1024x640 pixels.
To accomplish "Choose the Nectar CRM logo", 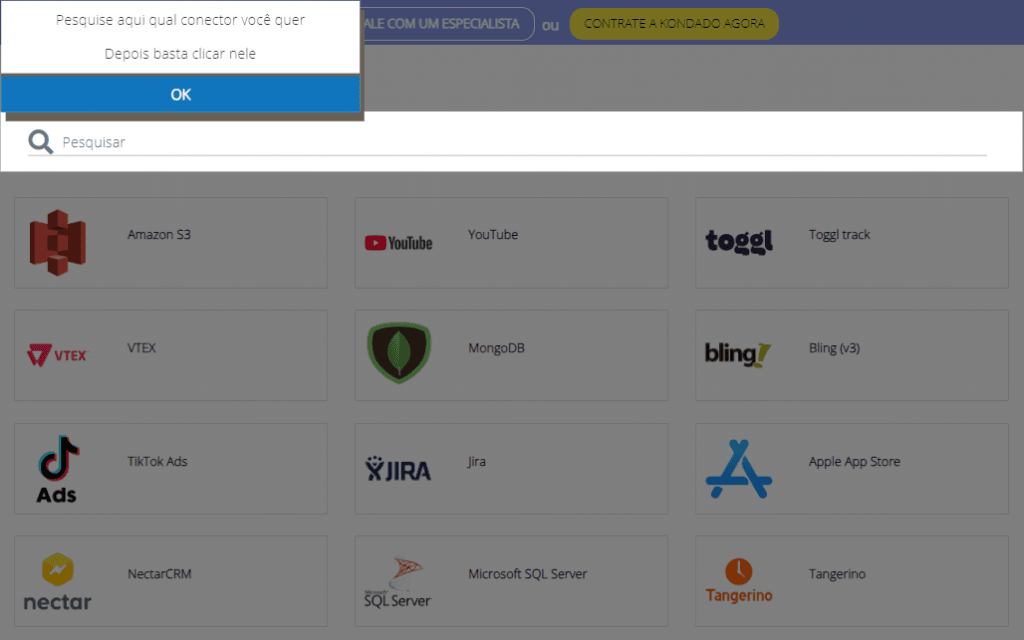I will tap(57, 582).
